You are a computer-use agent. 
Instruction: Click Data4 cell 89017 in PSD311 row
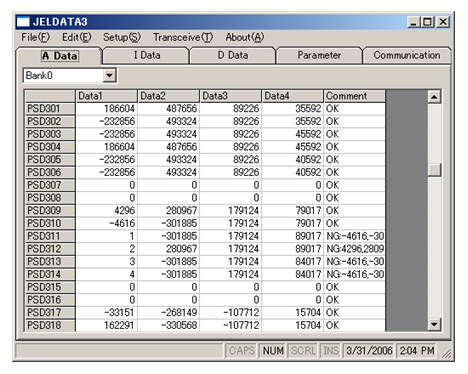tap(293, 236)
